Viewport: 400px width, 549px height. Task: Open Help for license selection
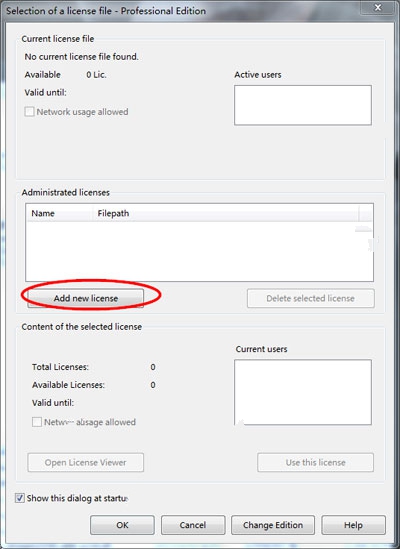353,525
